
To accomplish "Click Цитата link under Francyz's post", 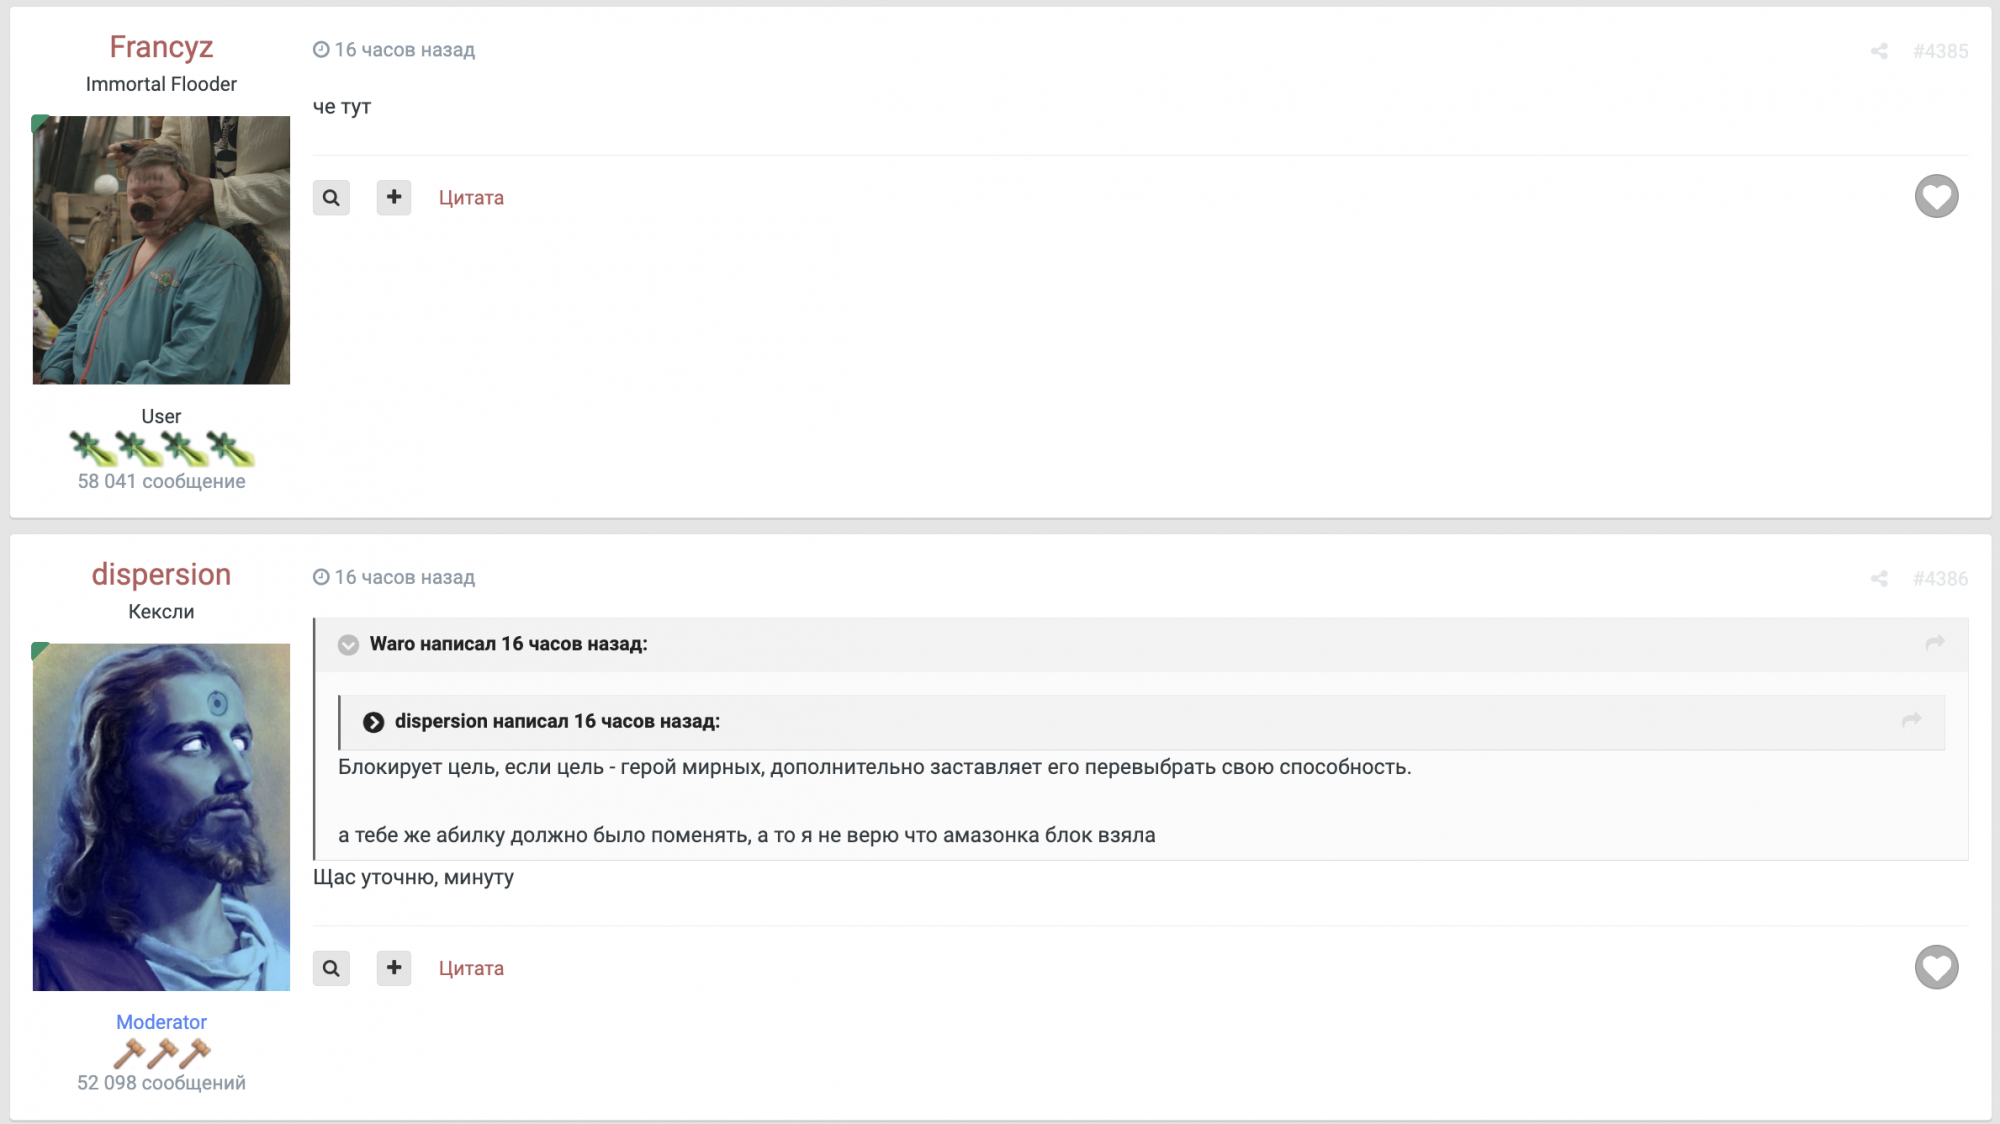I will coord(471,198).
